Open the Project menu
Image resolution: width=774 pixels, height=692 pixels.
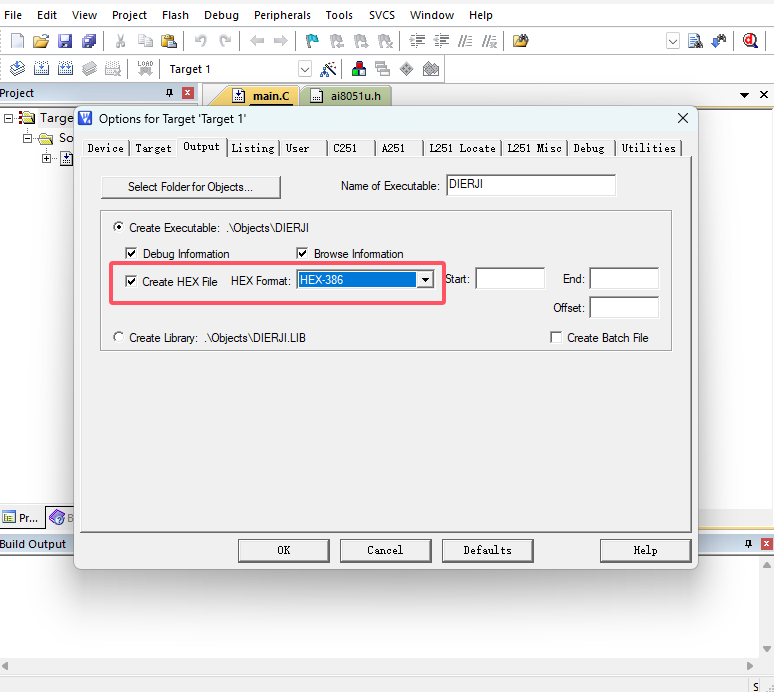click(129, 15)
